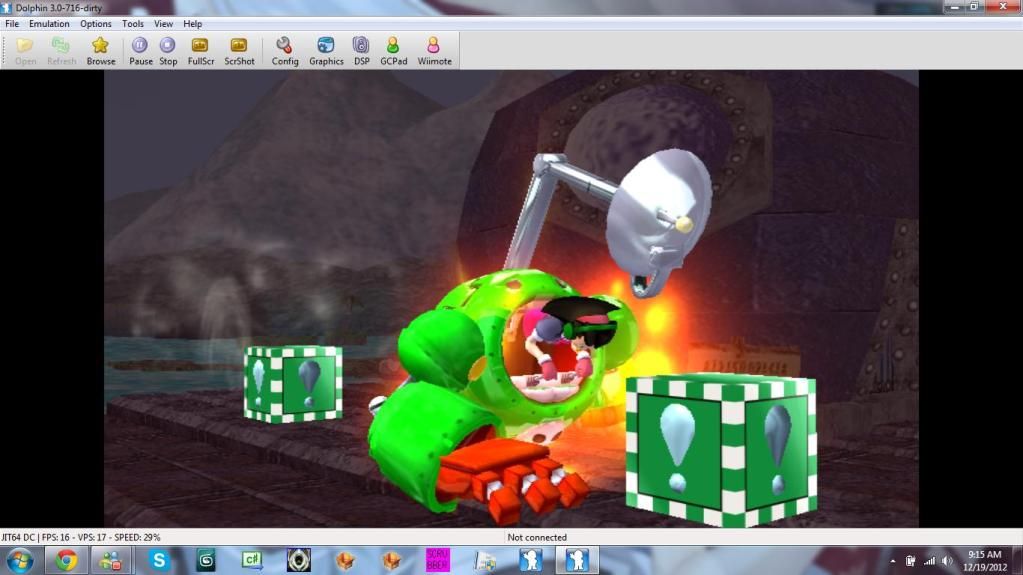Open the volume speaker tray icon
This screenshot has width=1023, height=575.
pyautogui.click(x=947, y=561)
